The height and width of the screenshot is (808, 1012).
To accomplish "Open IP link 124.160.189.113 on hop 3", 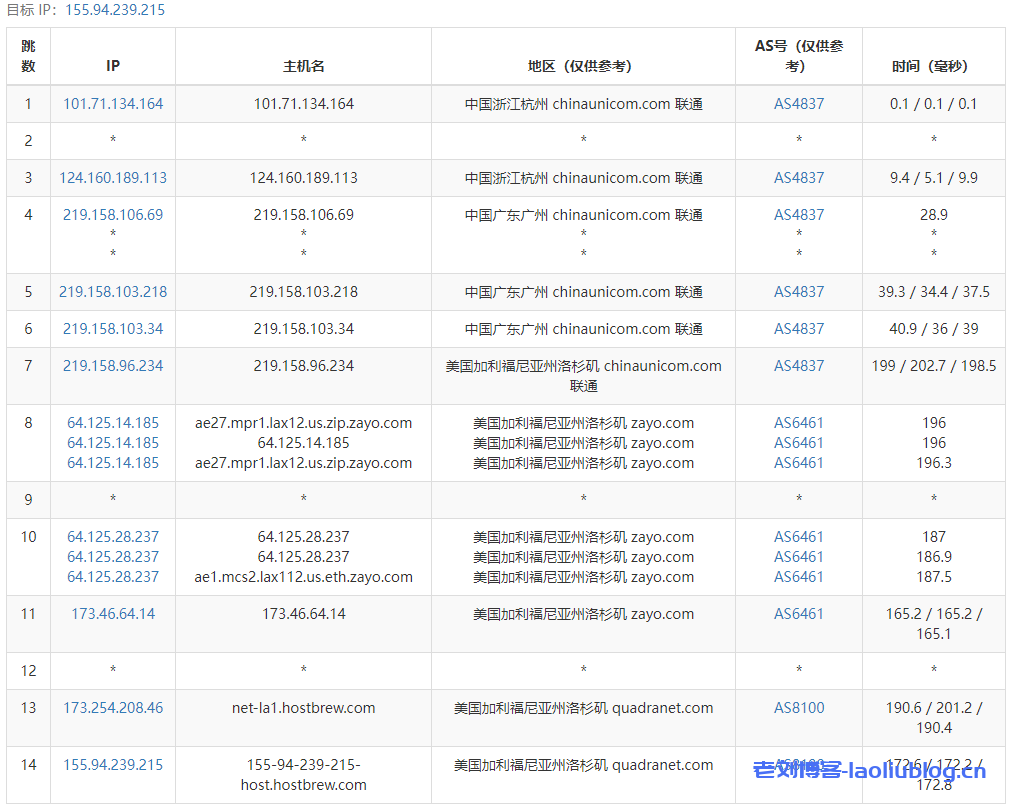I will [113, 177].
